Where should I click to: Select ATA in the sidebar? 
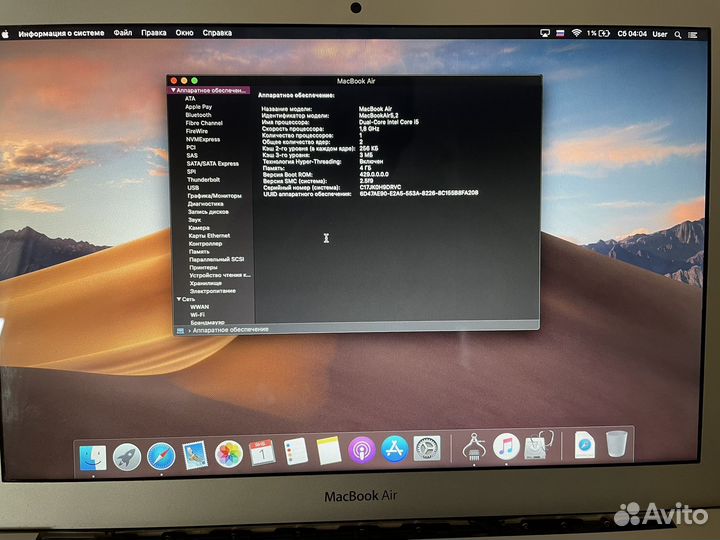(x=190, y=98)
